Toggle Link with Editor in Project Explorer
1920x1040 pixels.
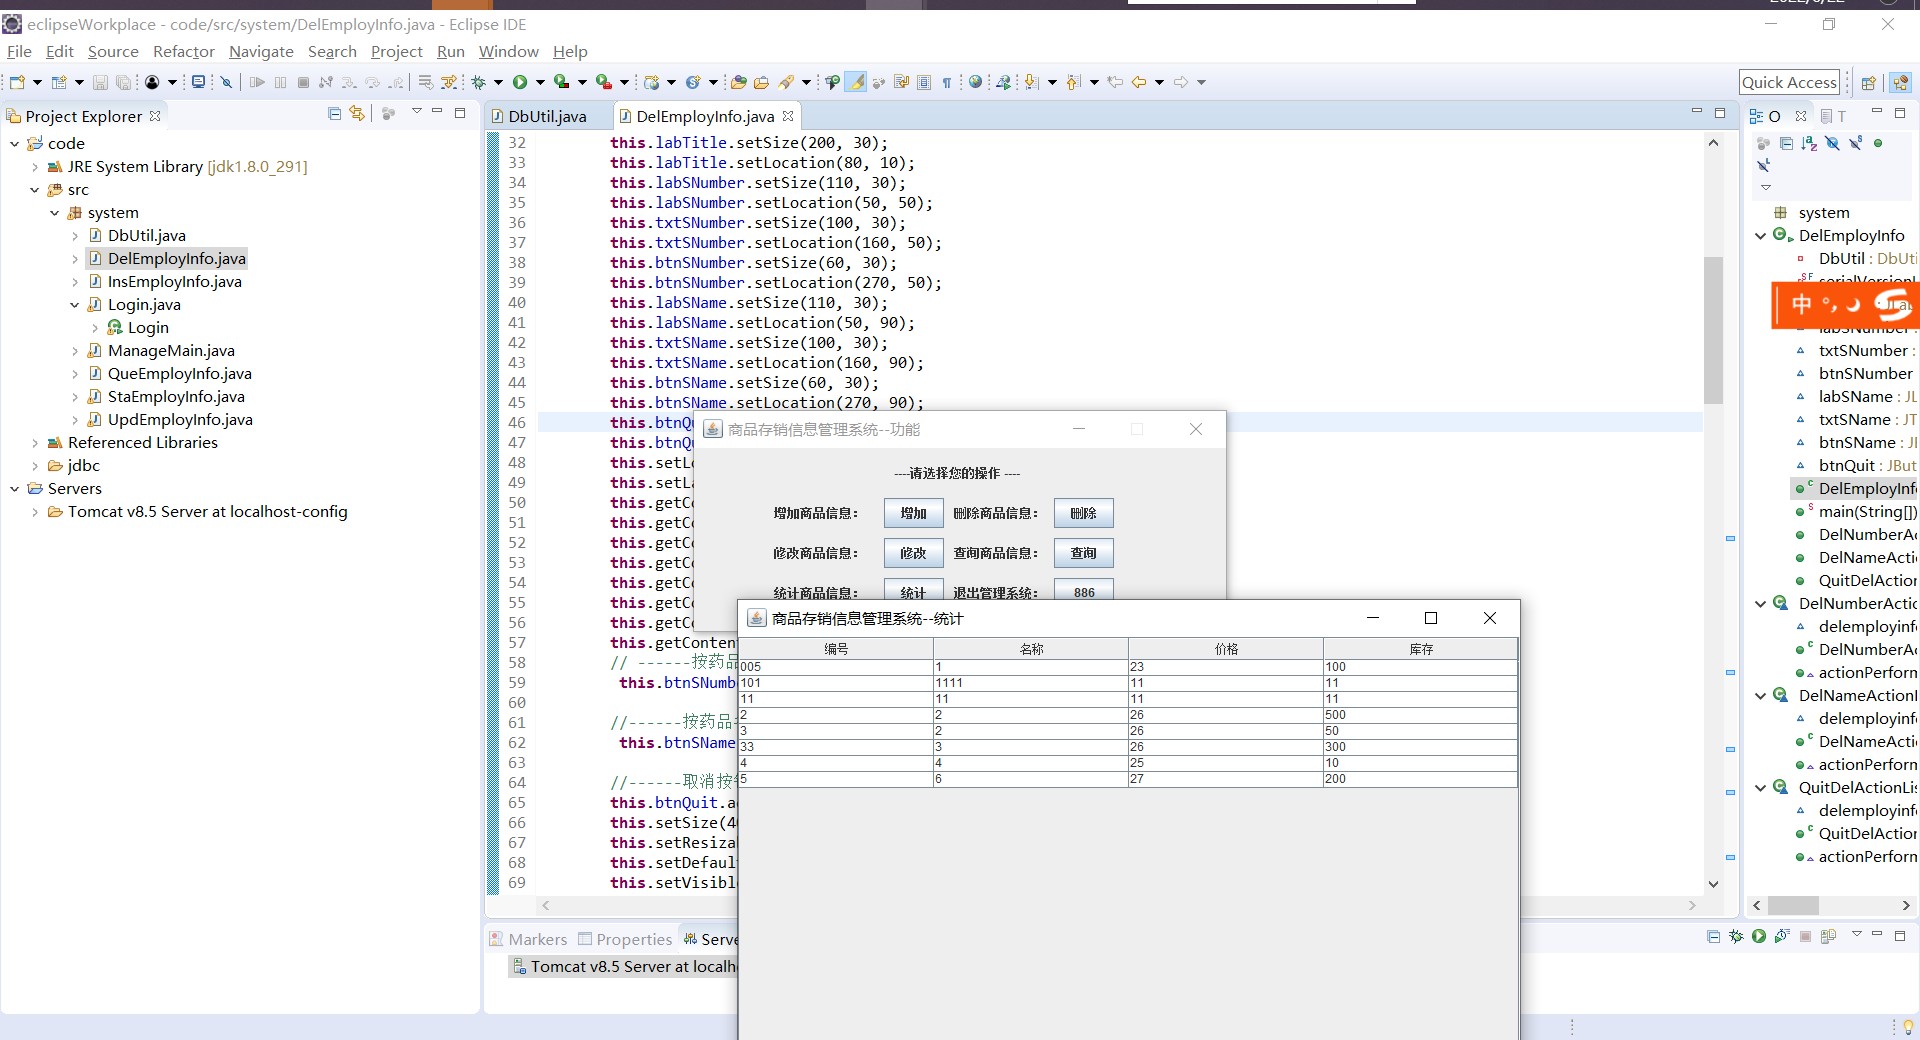(x=357, y=114)
